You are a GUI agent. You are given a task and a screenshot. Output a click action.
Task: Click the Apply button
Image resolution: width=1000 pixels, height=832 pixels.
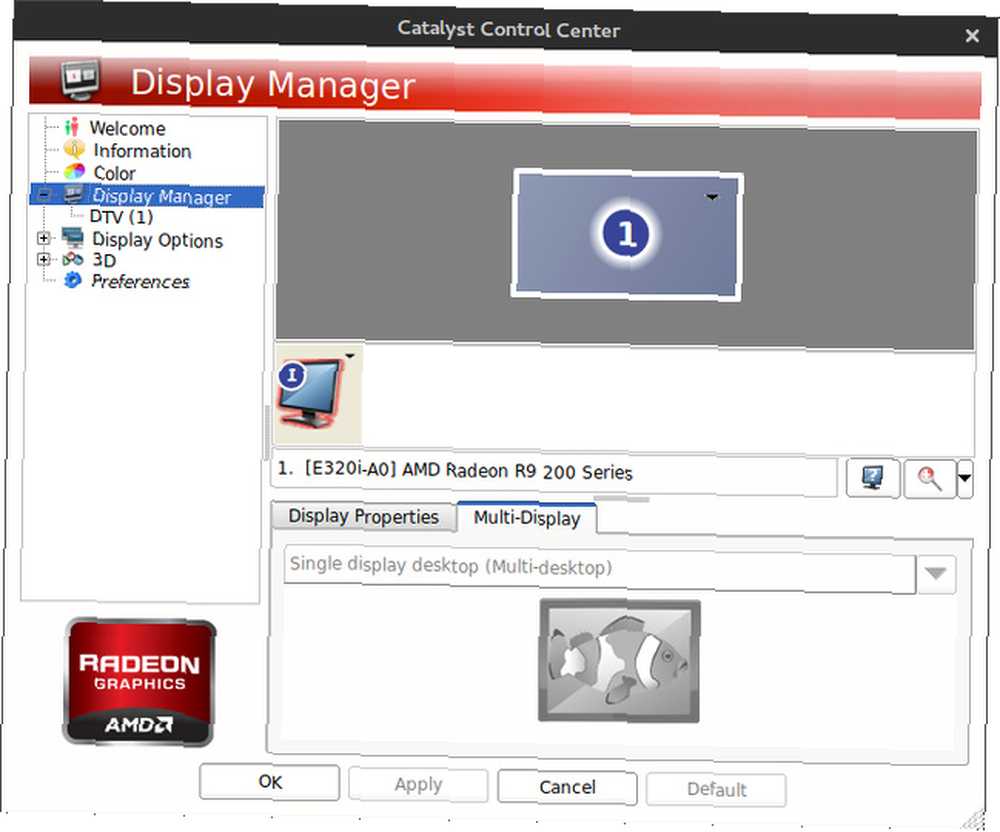(x=418, y=785)
